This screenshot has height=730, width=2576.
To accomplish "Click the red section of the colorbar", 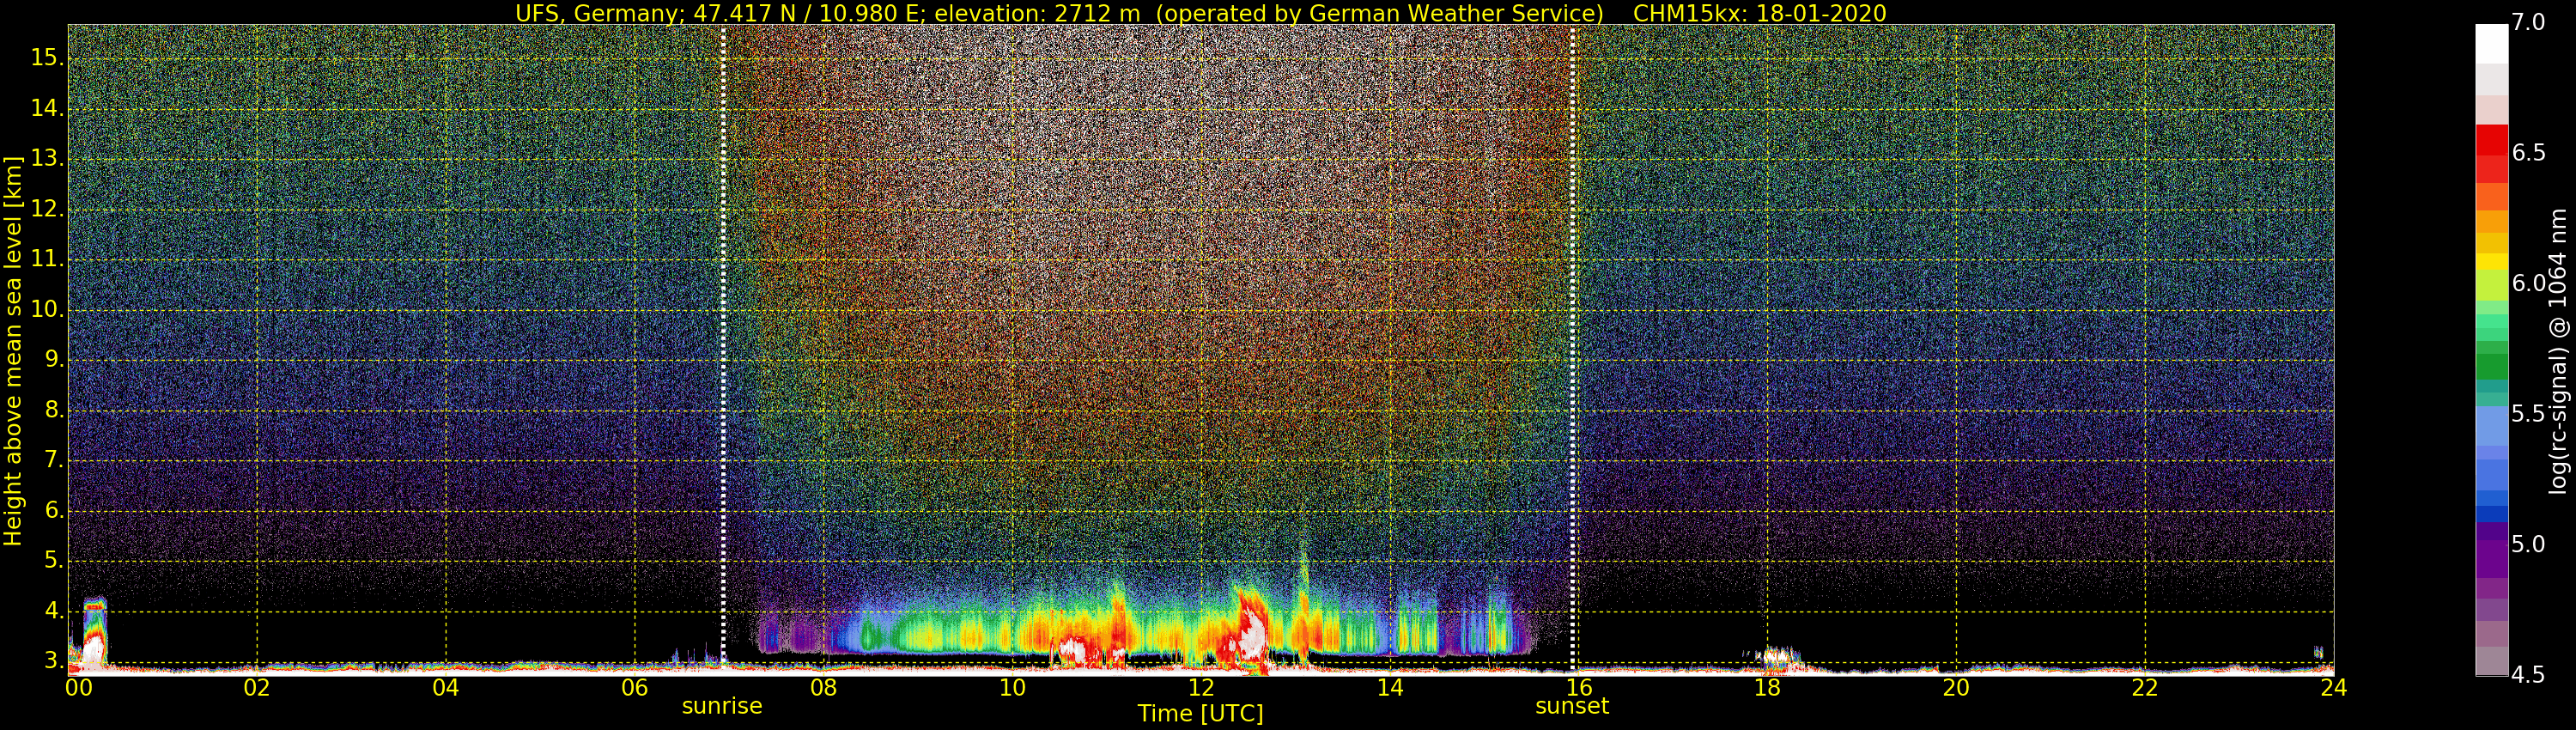I will click(2491, 153).
